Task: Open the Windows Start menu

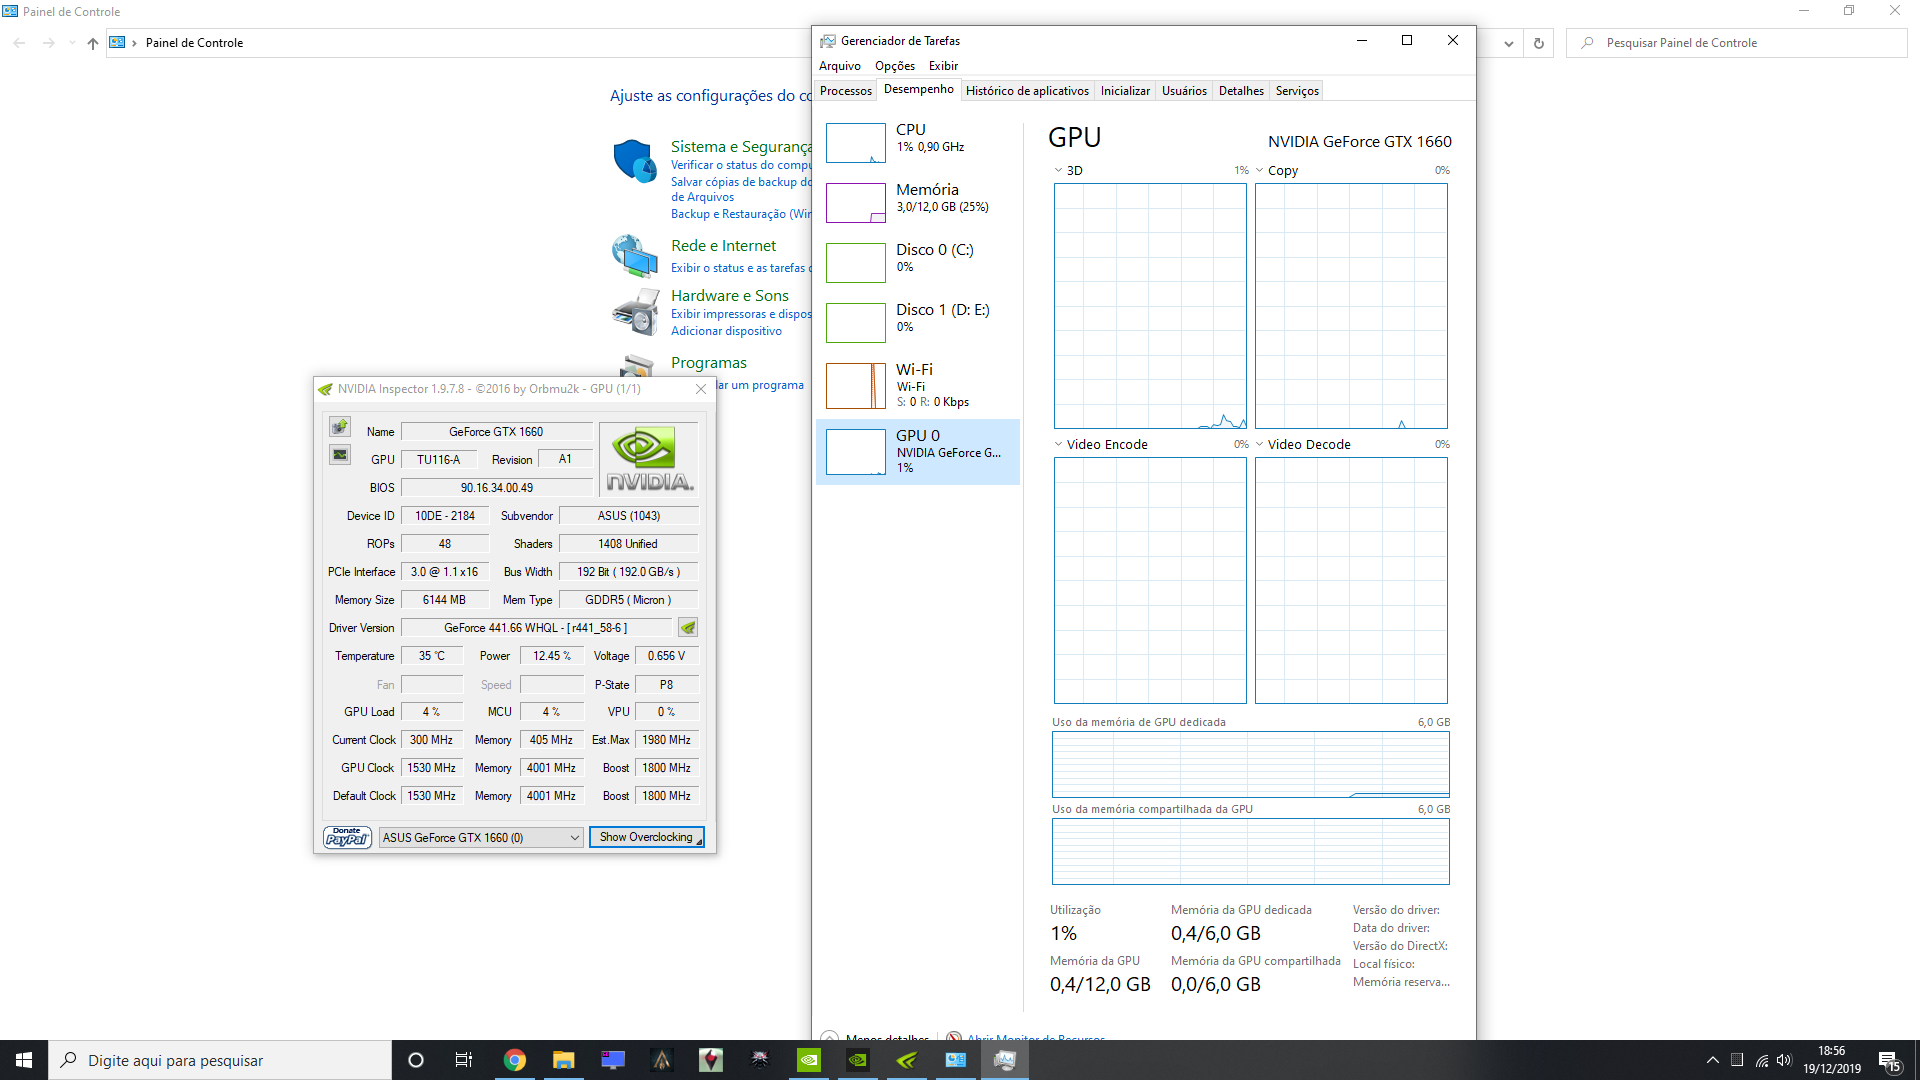Action: tap(24, 1060)
